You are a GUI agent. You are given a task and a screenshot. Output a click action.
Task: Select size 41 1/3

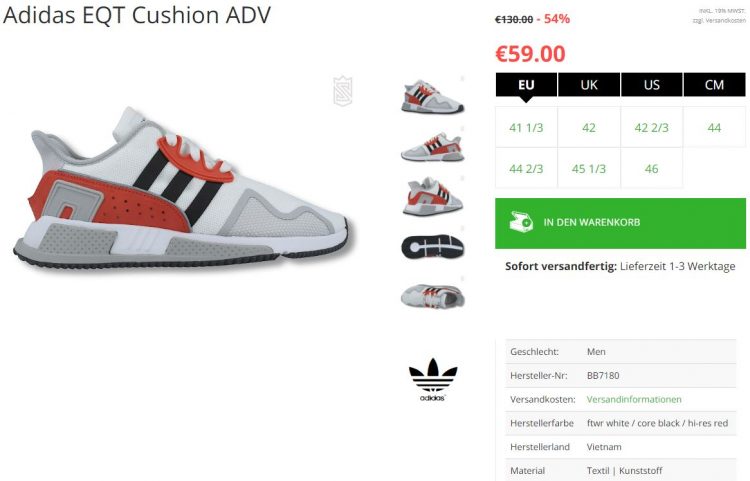[526, 127]
